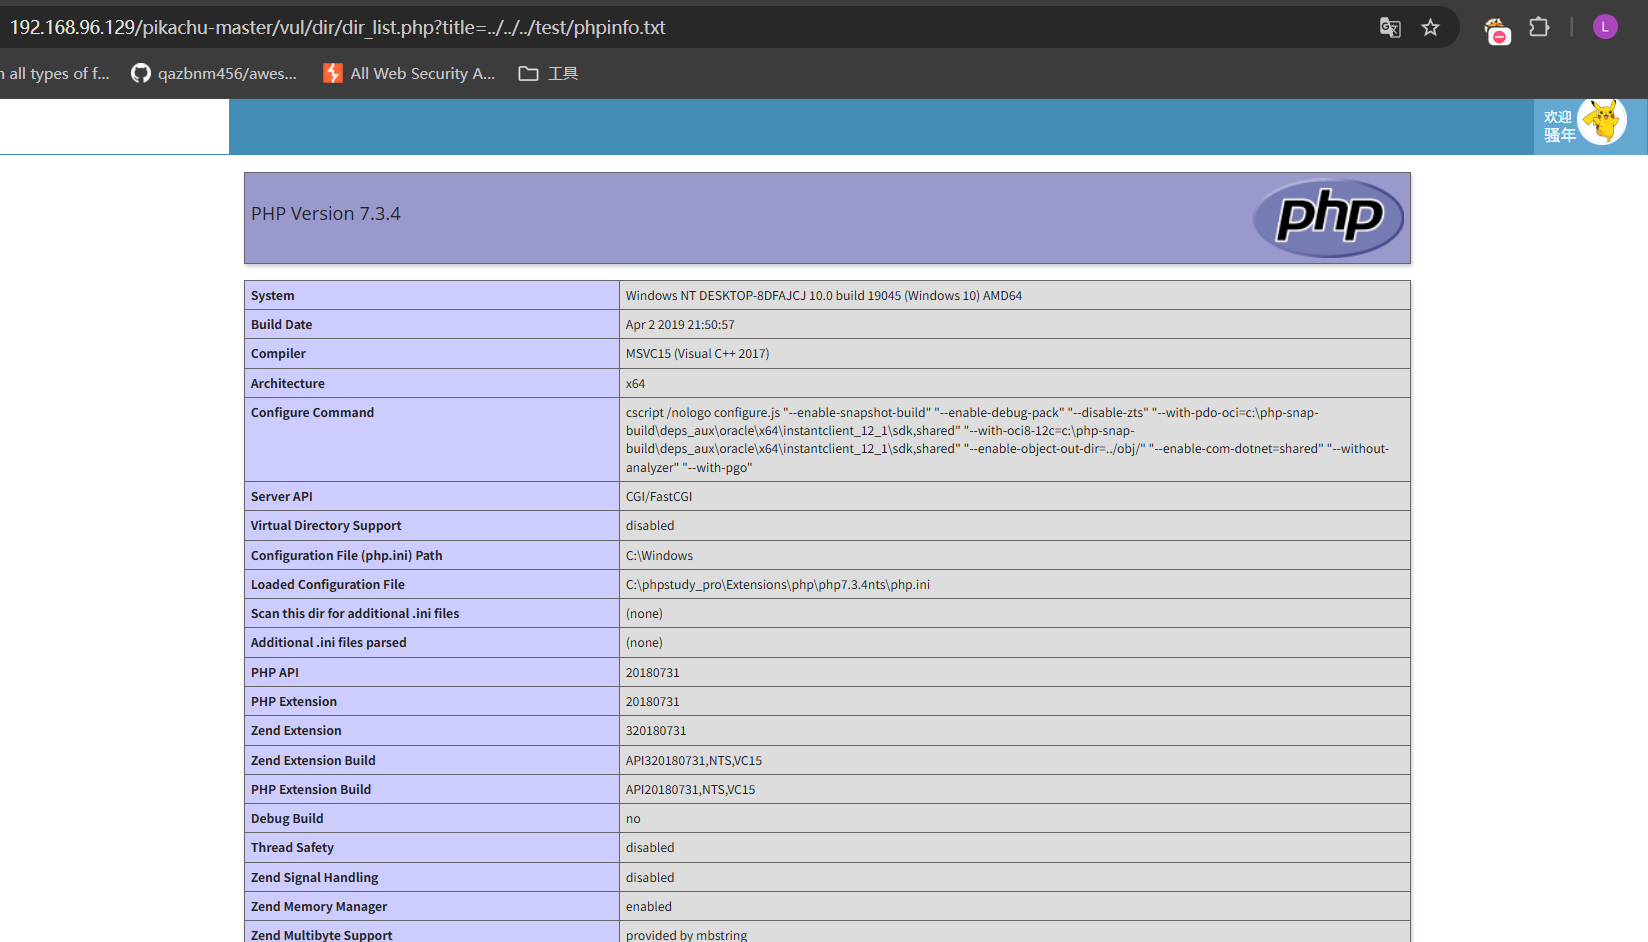Open the bookmark ending in 'all types of f...'
The height and width of the screenshot is (942, 1648).
pos(55,73)
